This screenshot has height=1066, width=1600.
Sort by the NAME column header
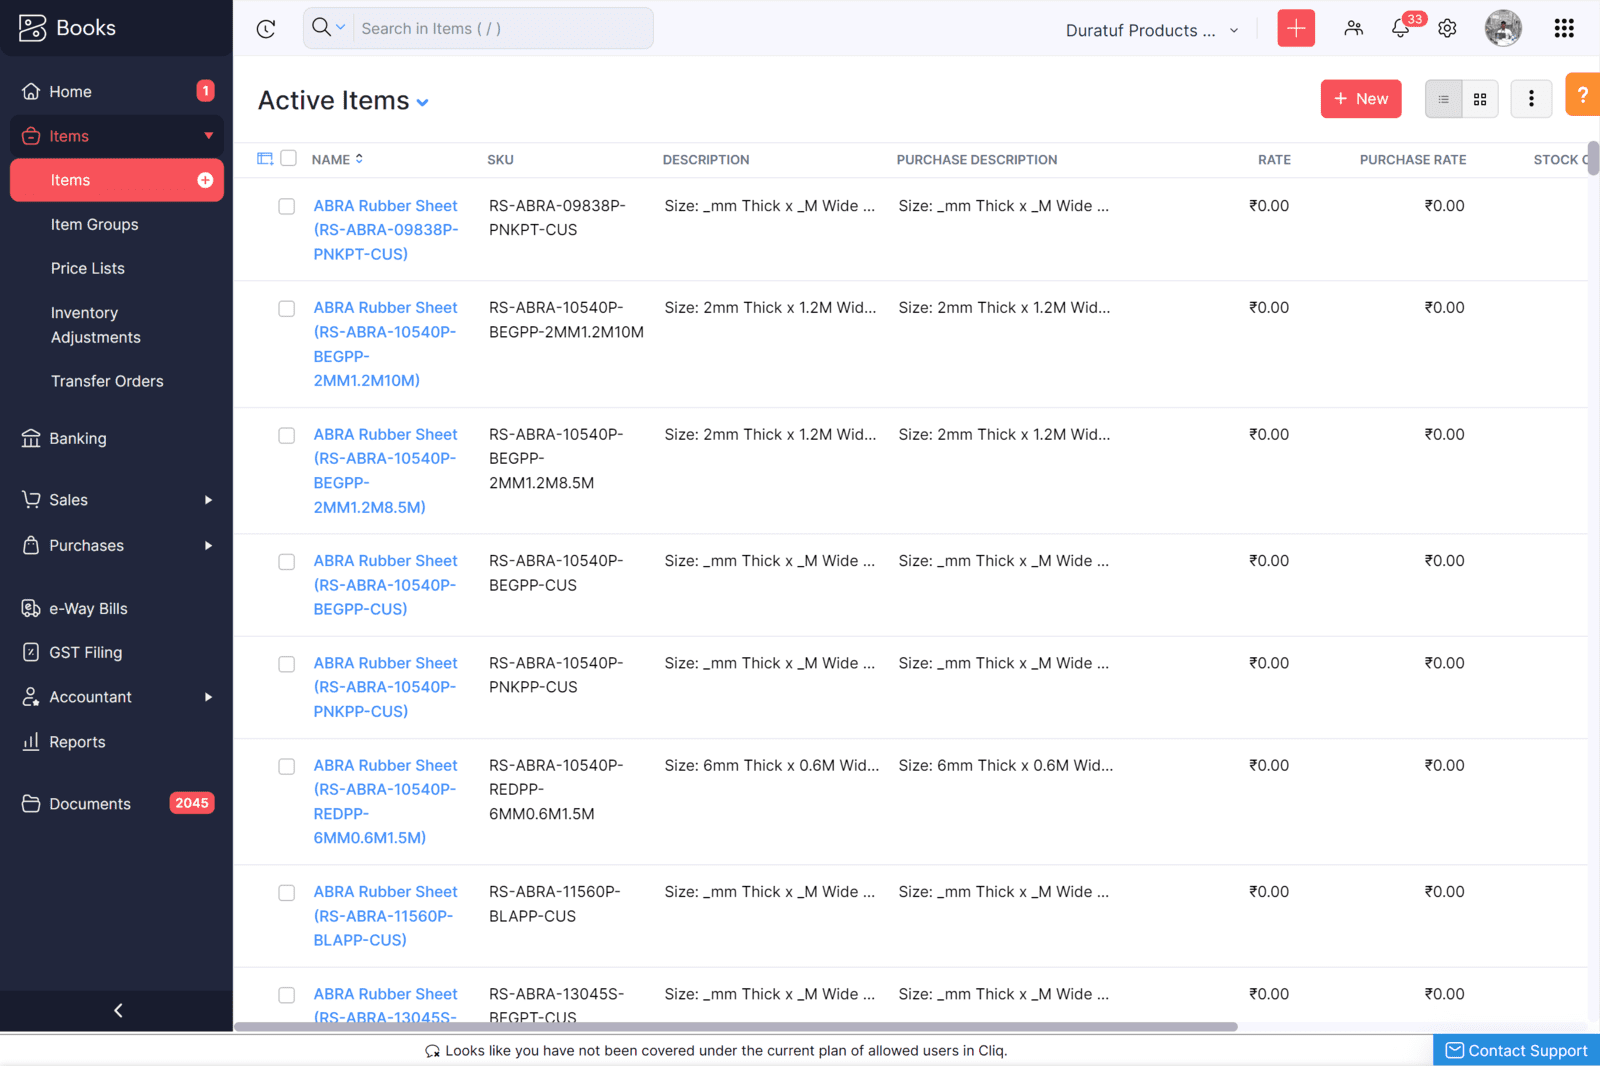pyautogui.click(x=337, y=159)
